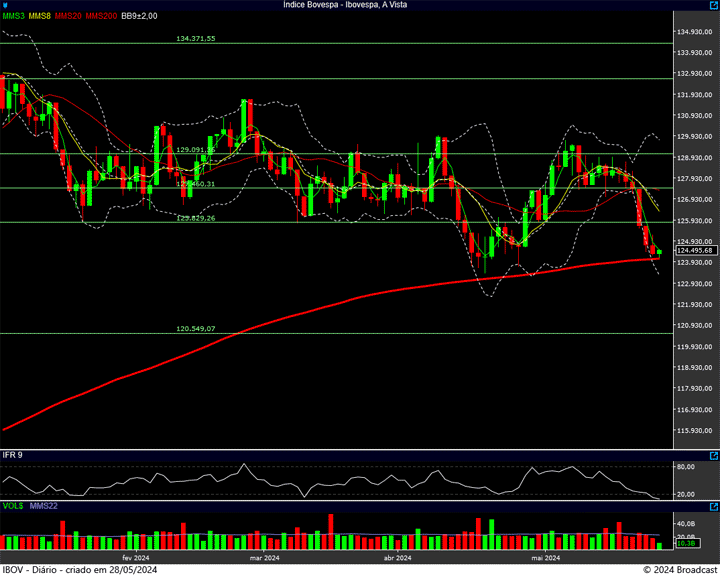Click the pop-out window icon at top-right

pyautogui.click(x=712, y=5)
